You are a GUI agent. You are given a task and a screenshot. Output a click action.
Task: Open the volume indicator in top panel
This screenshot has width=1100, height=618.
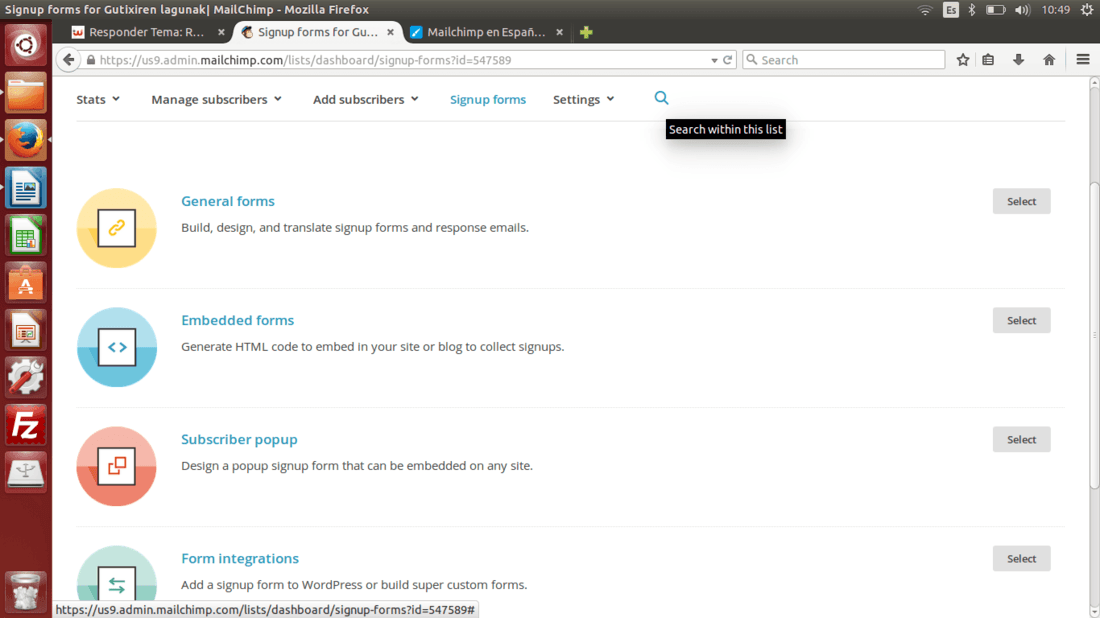1022,10
